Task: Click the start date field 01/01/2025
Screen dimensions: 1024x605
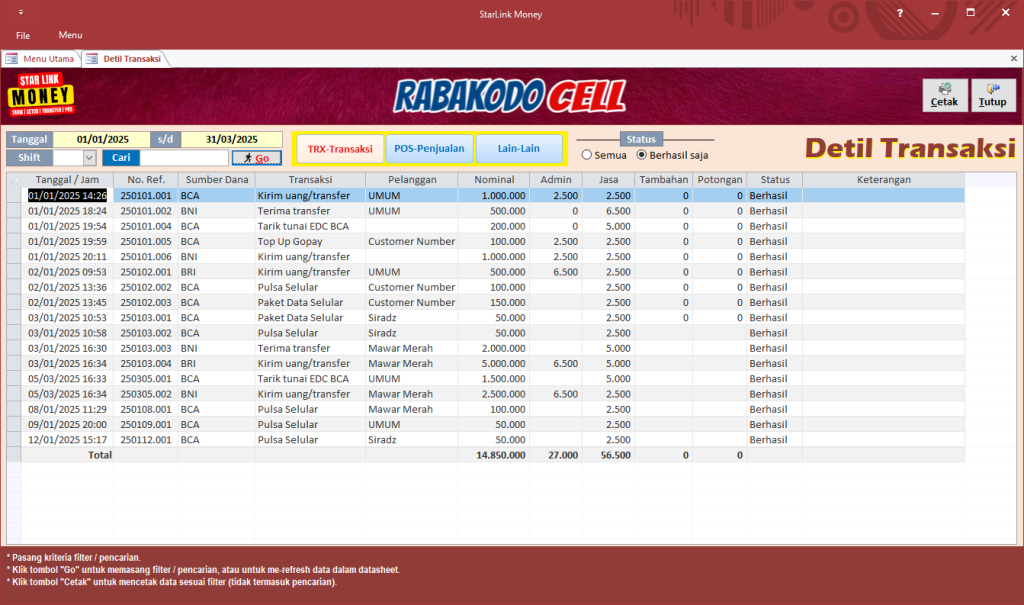Action: pos(103,139)
